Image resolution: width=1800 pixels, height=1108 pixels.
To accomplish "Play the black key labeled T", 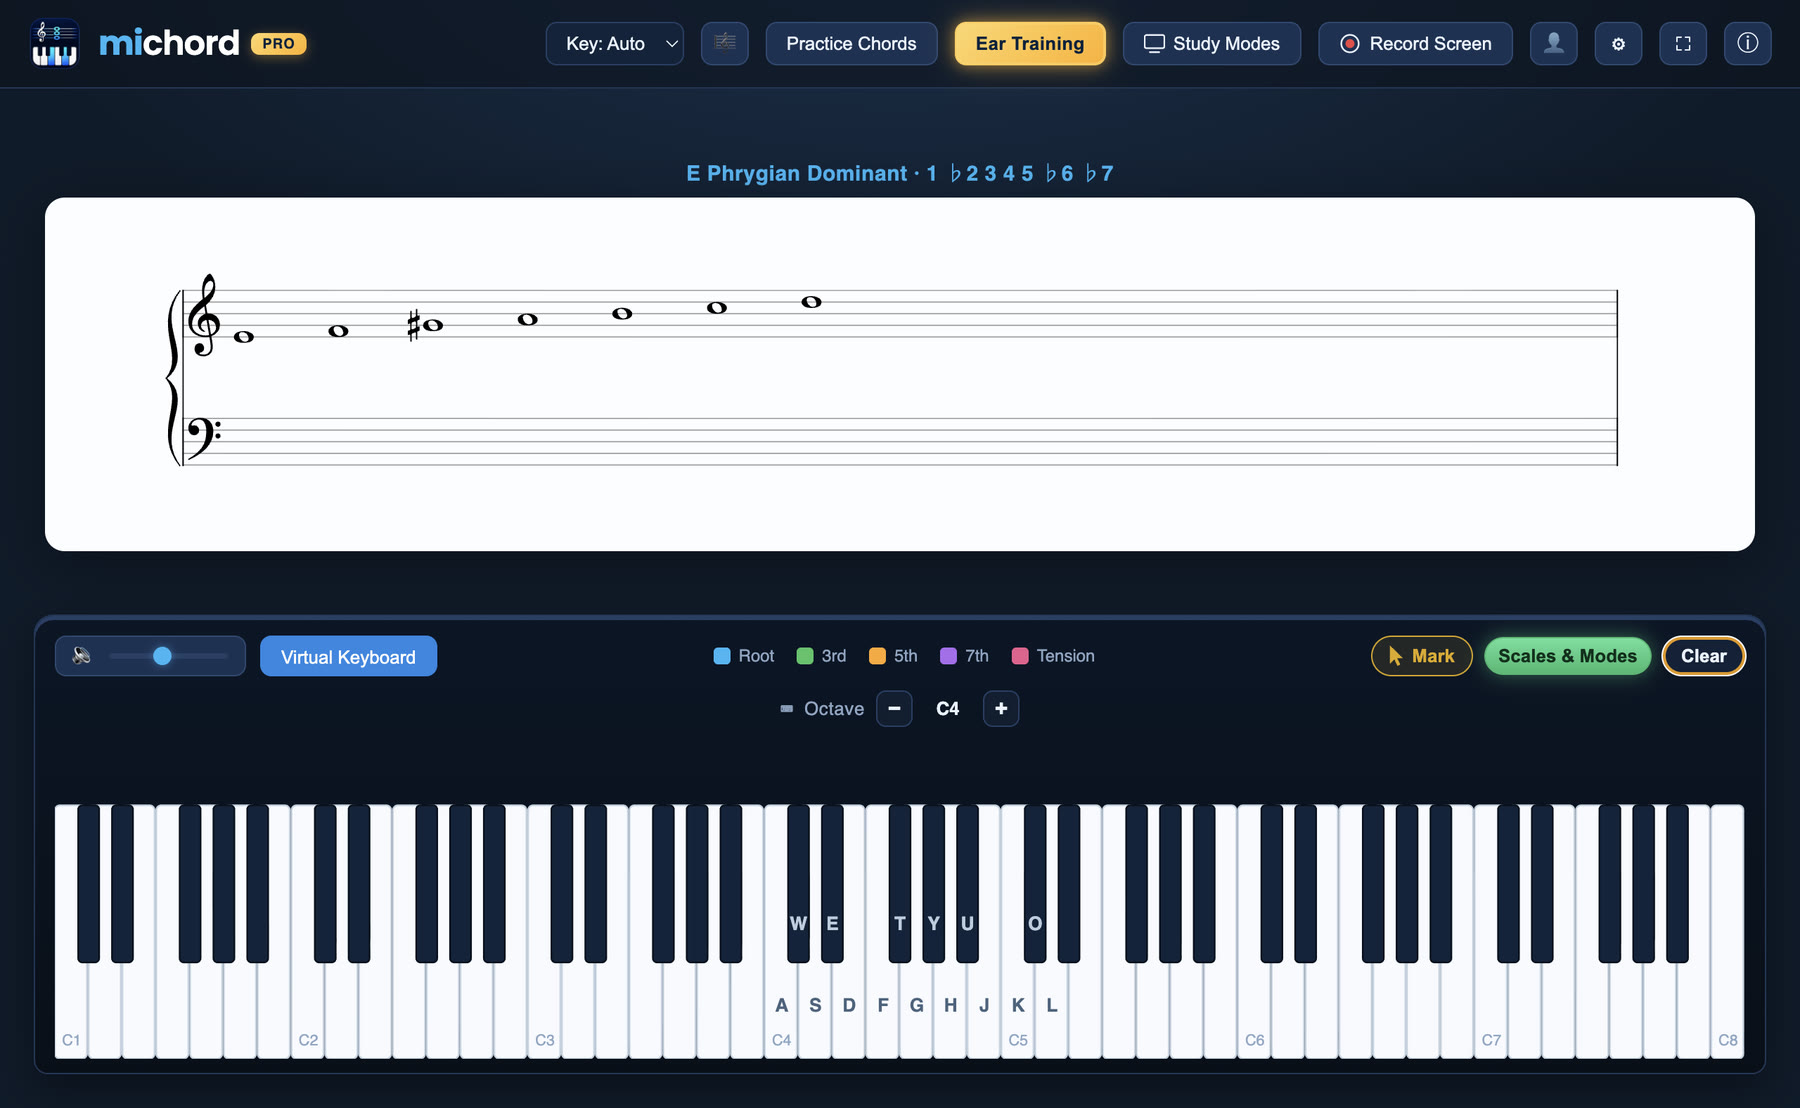I will (x=900, y=885).
